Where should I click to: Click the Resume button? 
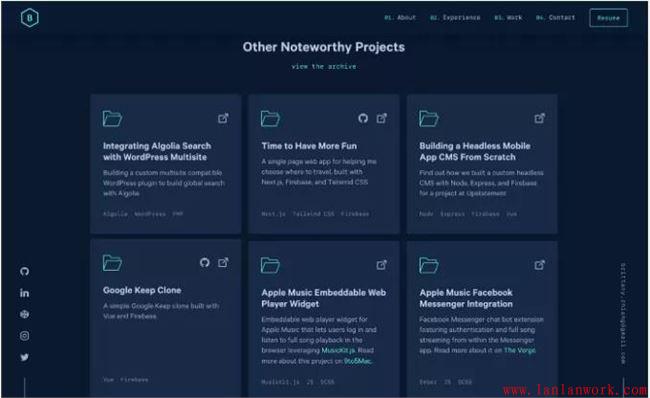coord(608,18)
